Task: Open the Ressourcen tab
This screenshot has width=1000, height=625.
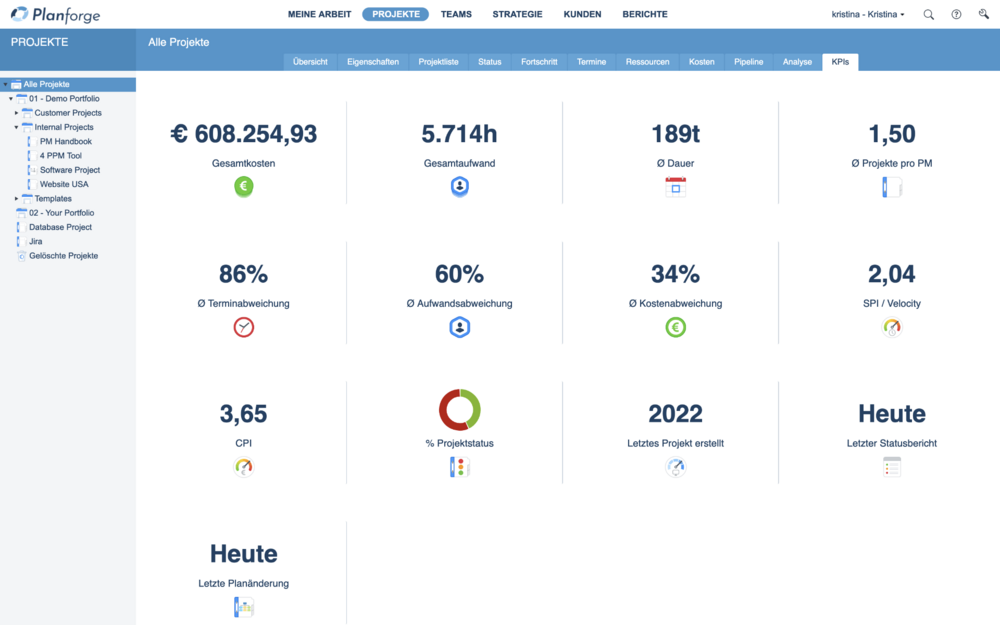Action: [647, 62]
